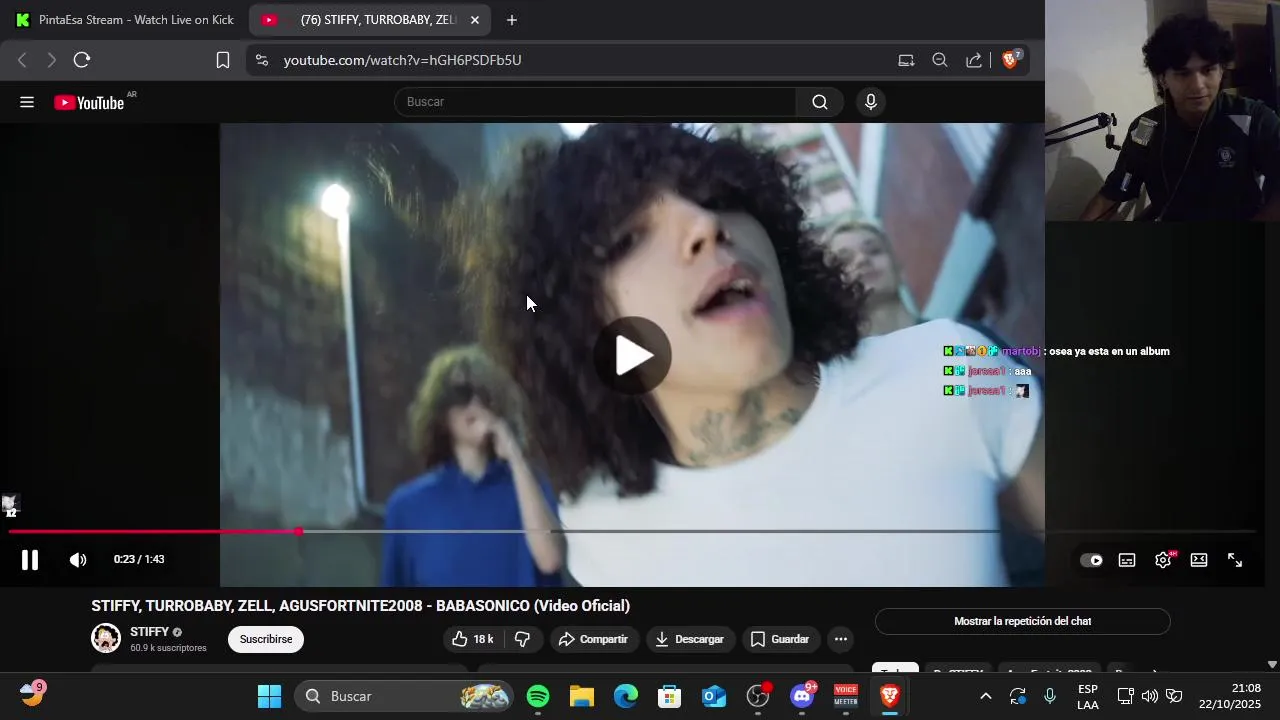This screenshot has height=720, width=1280.
Task: Go forward in browser history
Action: [51, 60]
